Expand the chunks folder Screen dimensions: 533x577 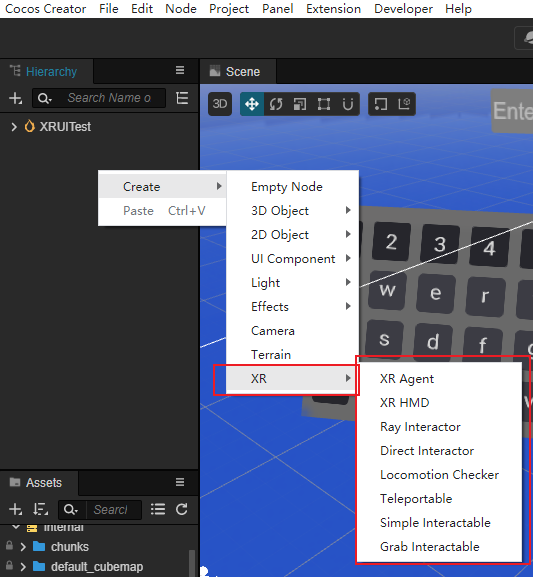(x=23, y=547)
